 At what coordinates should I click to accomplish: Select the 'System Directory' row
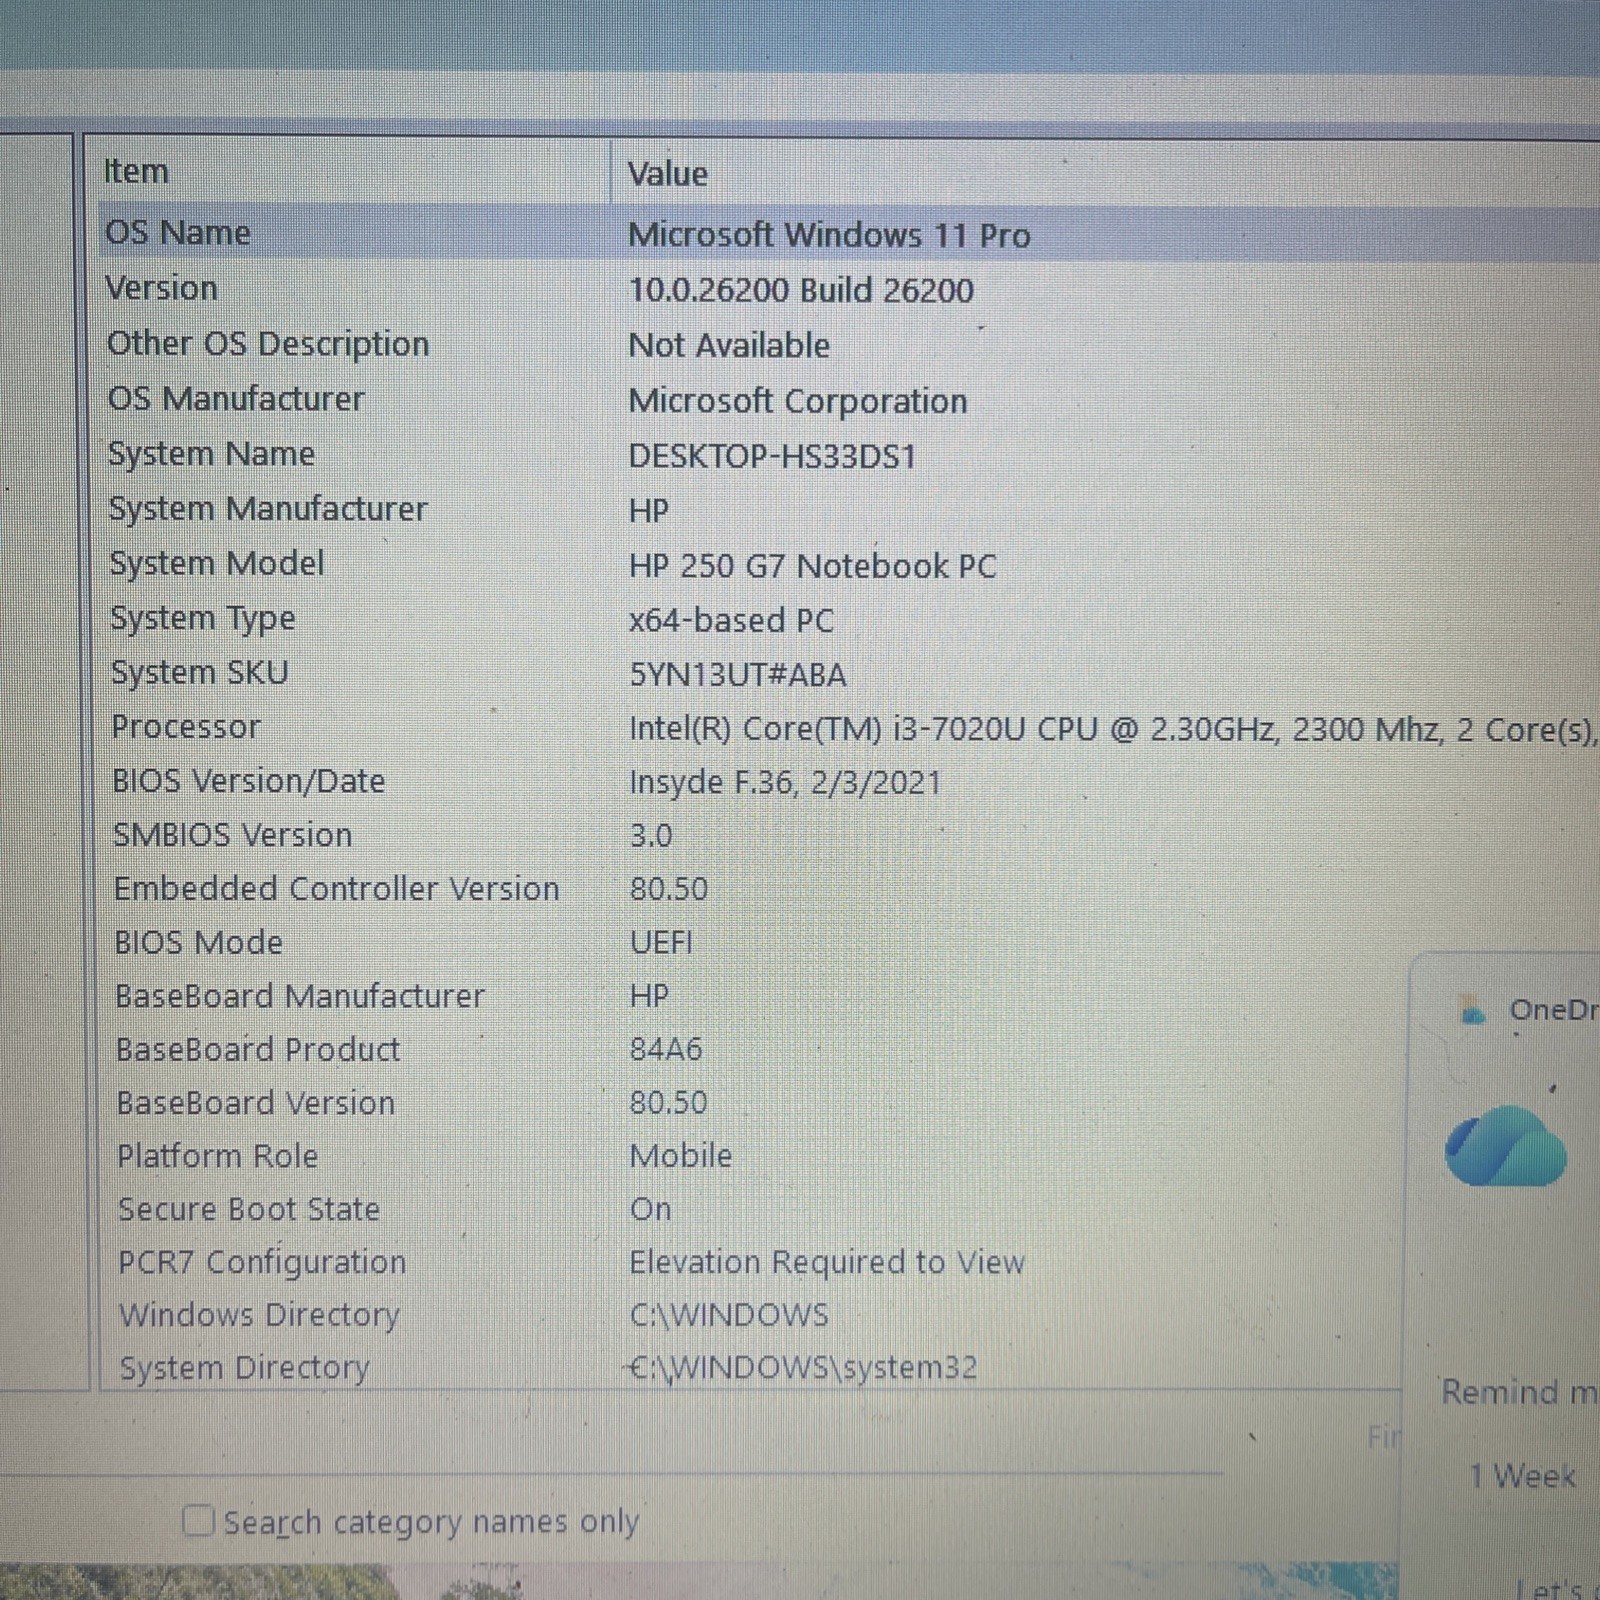pyautogui.click(x=245, y=1368)
